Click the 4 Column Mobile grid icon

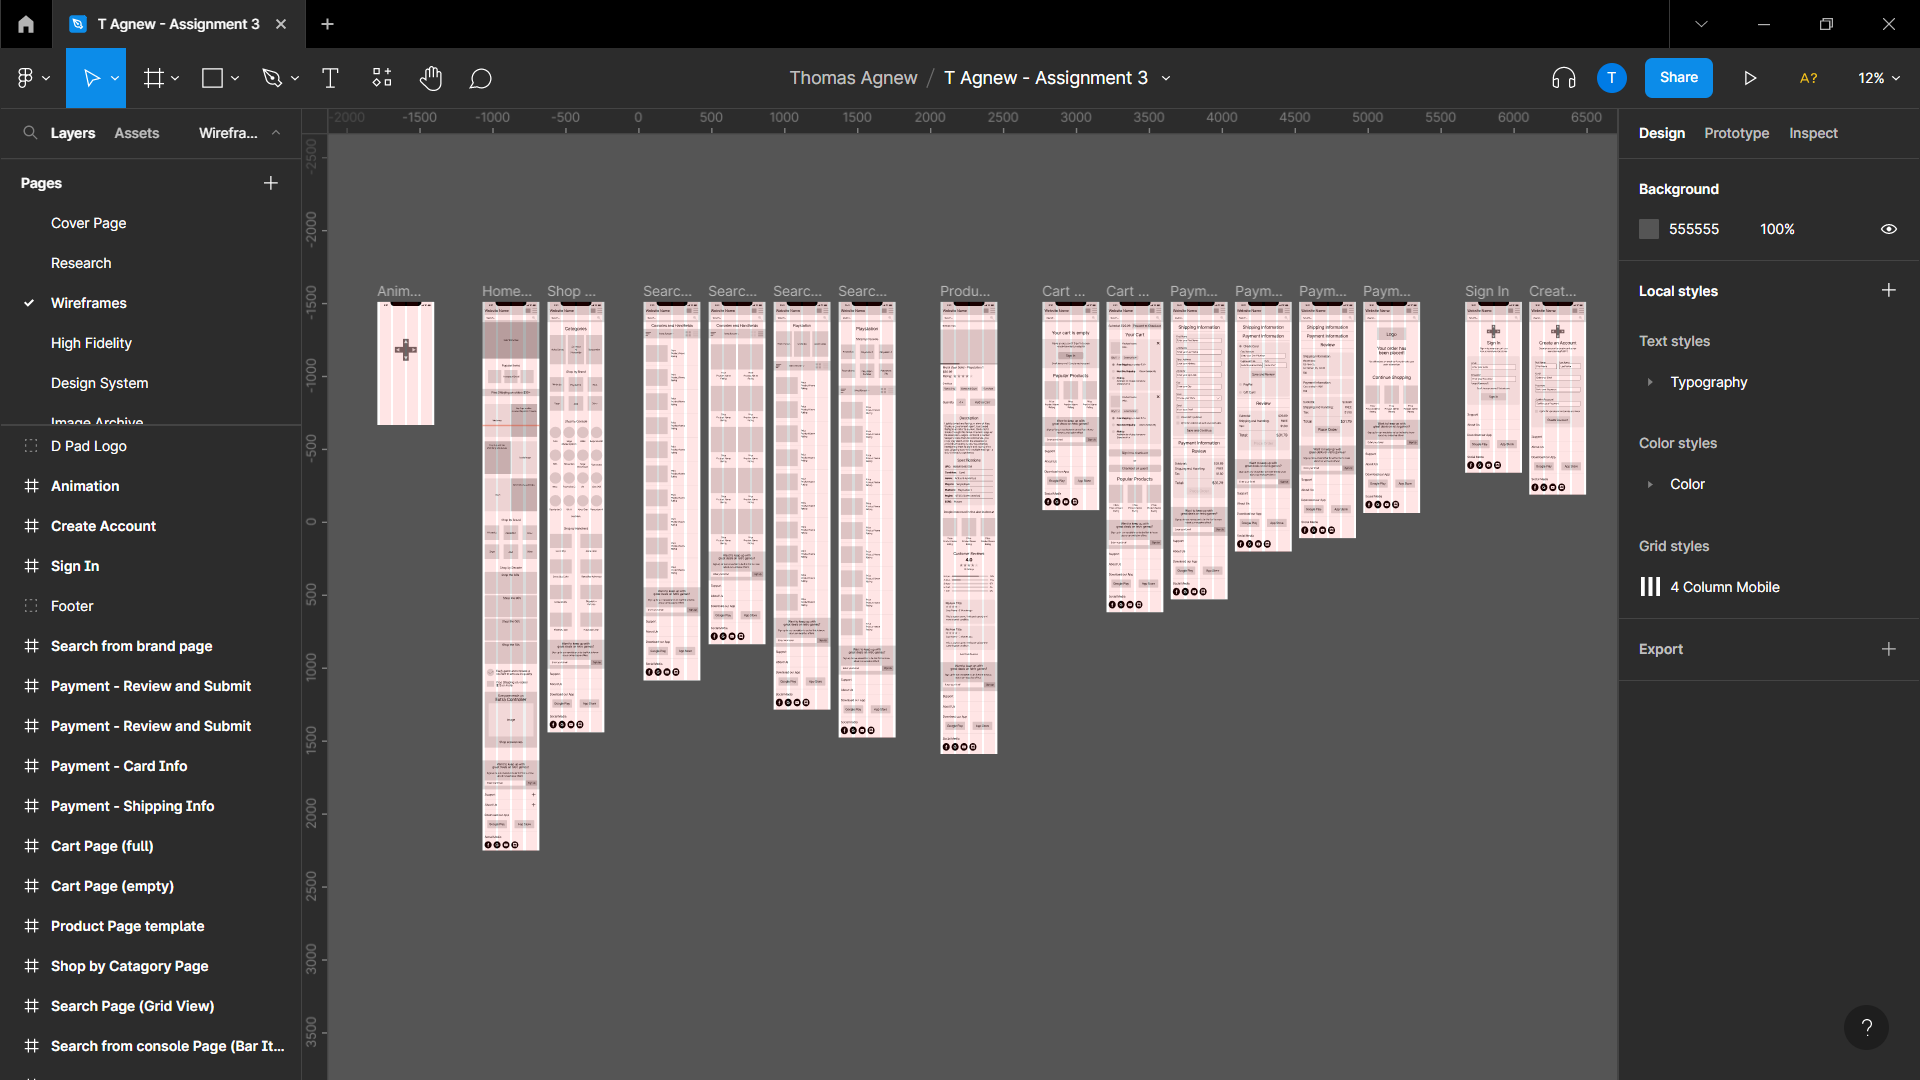point(1650,587)
